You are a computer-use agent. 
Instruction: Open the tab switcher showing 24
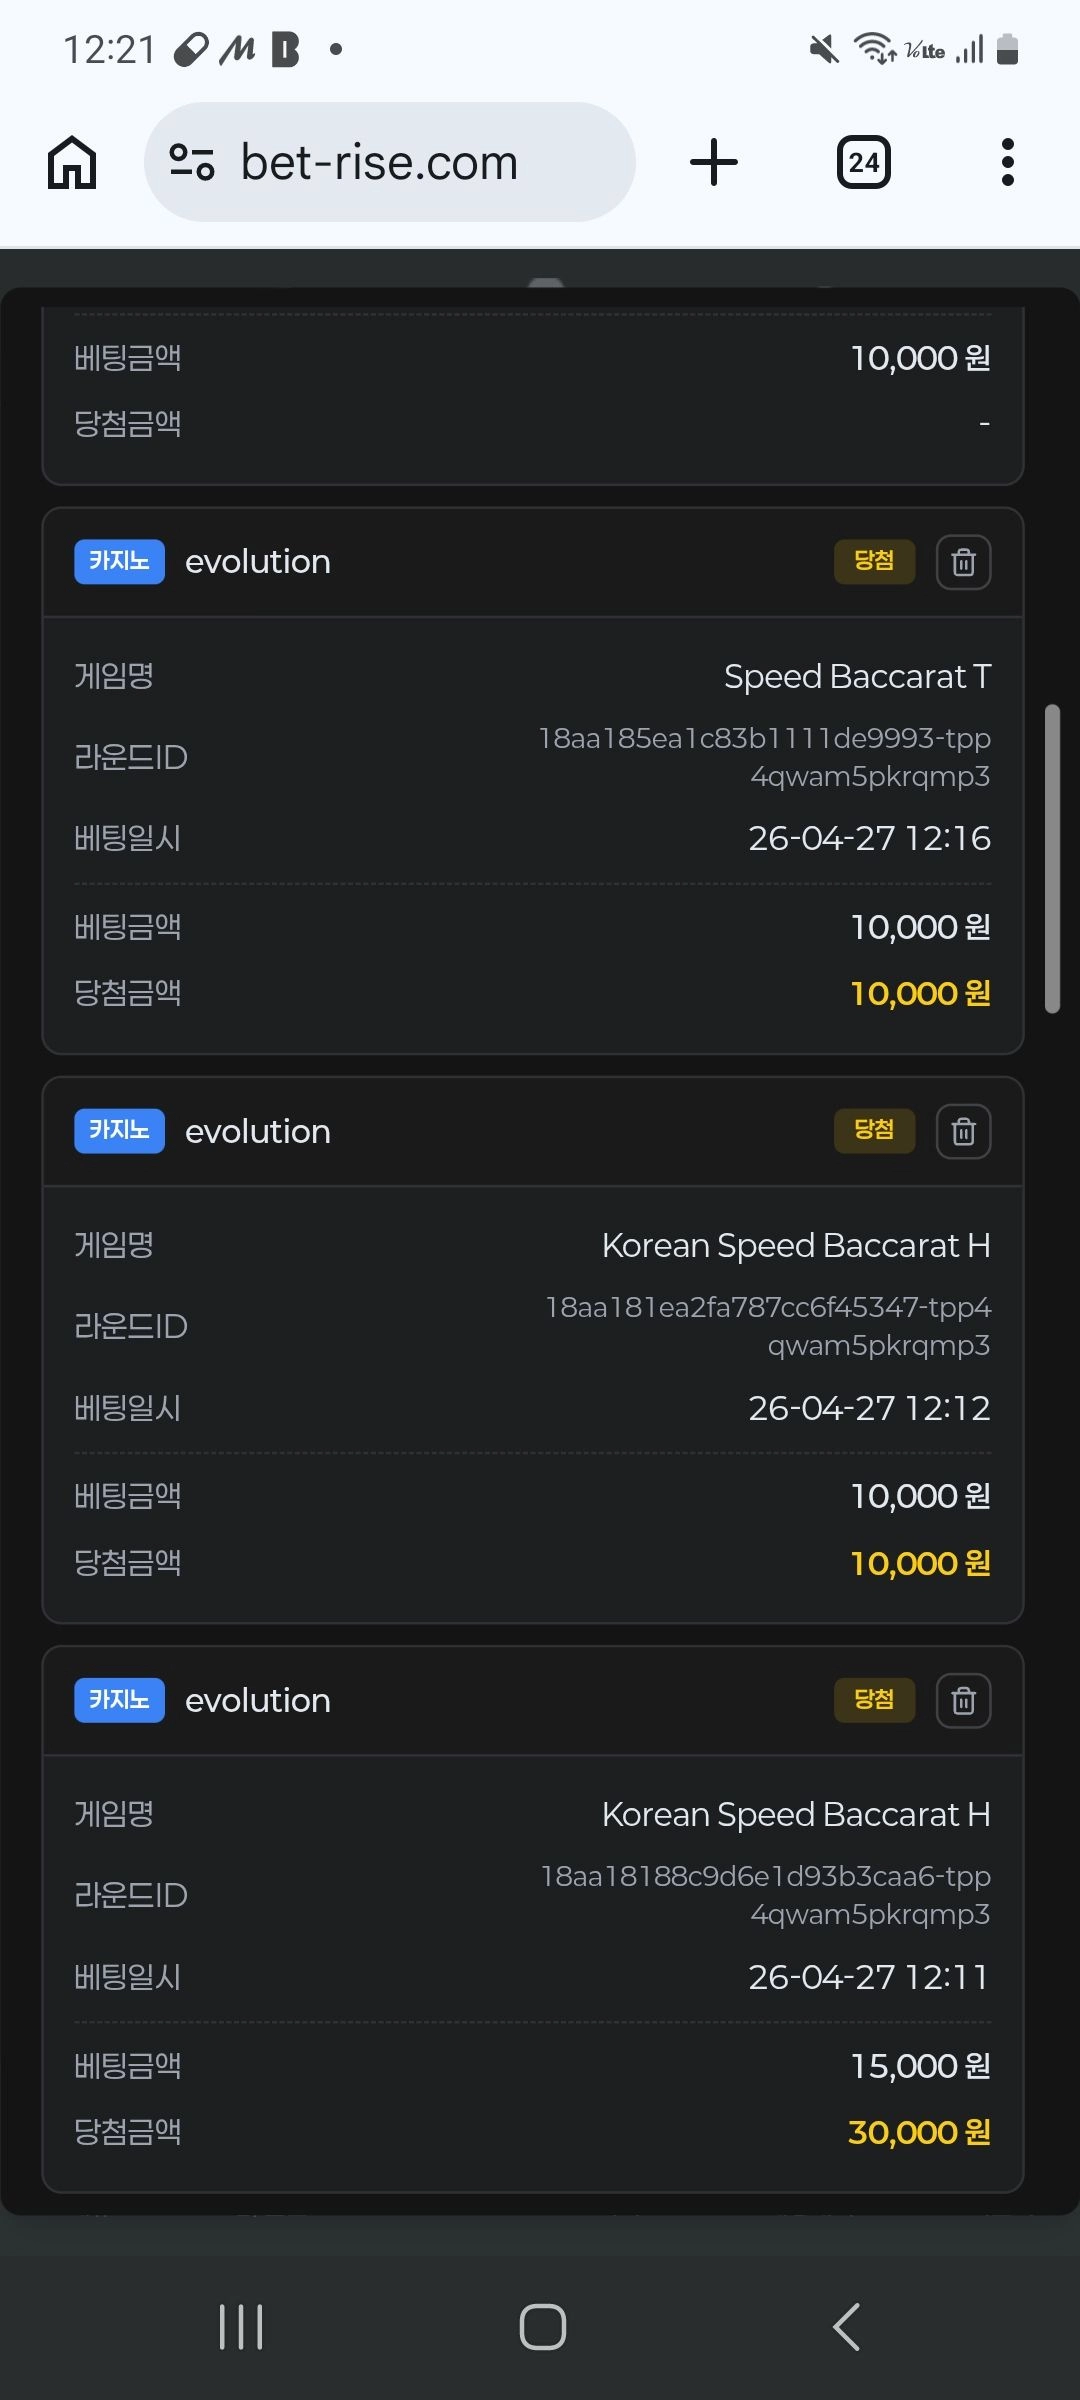864,163
